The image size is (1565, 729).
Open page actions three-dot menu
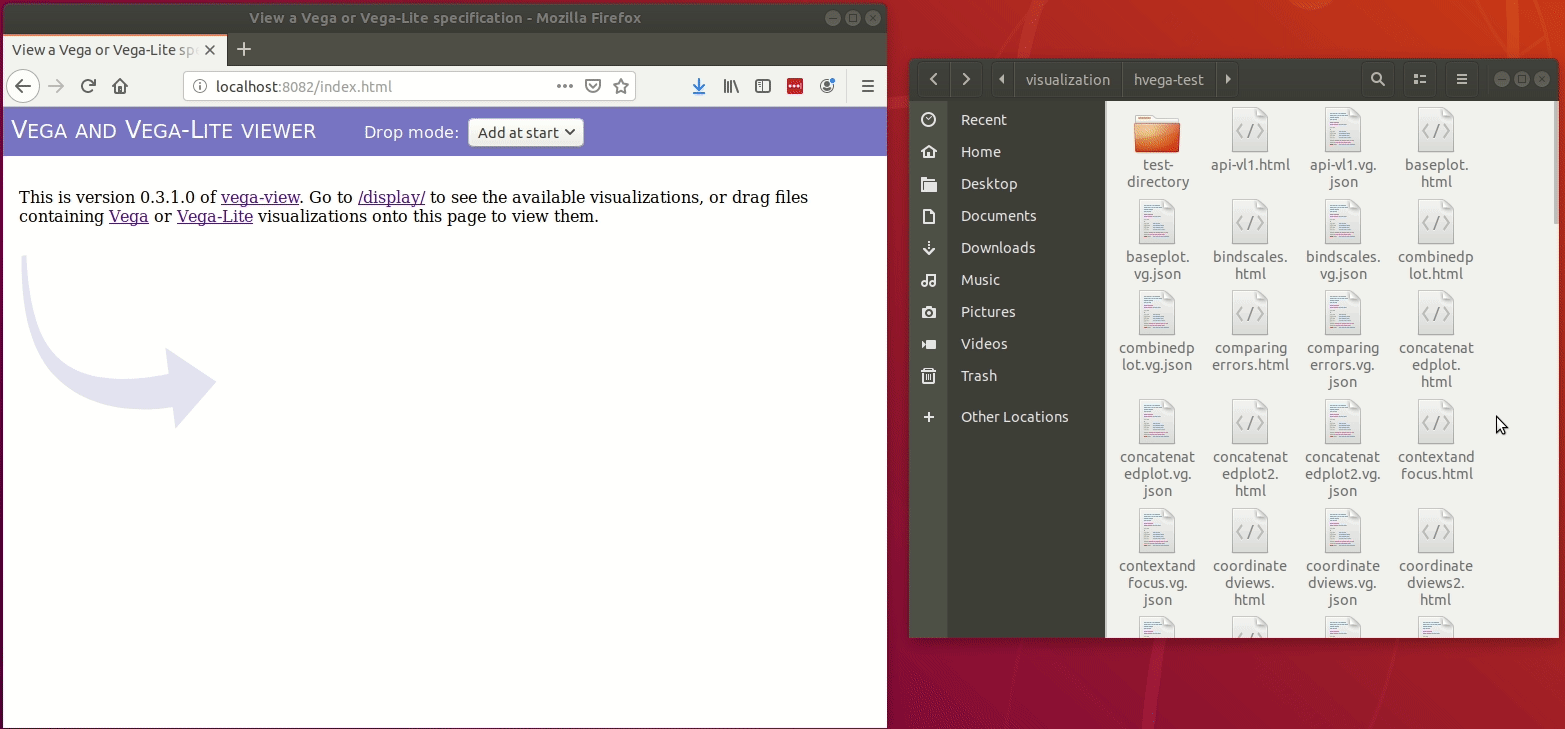[x=565, y=86]
